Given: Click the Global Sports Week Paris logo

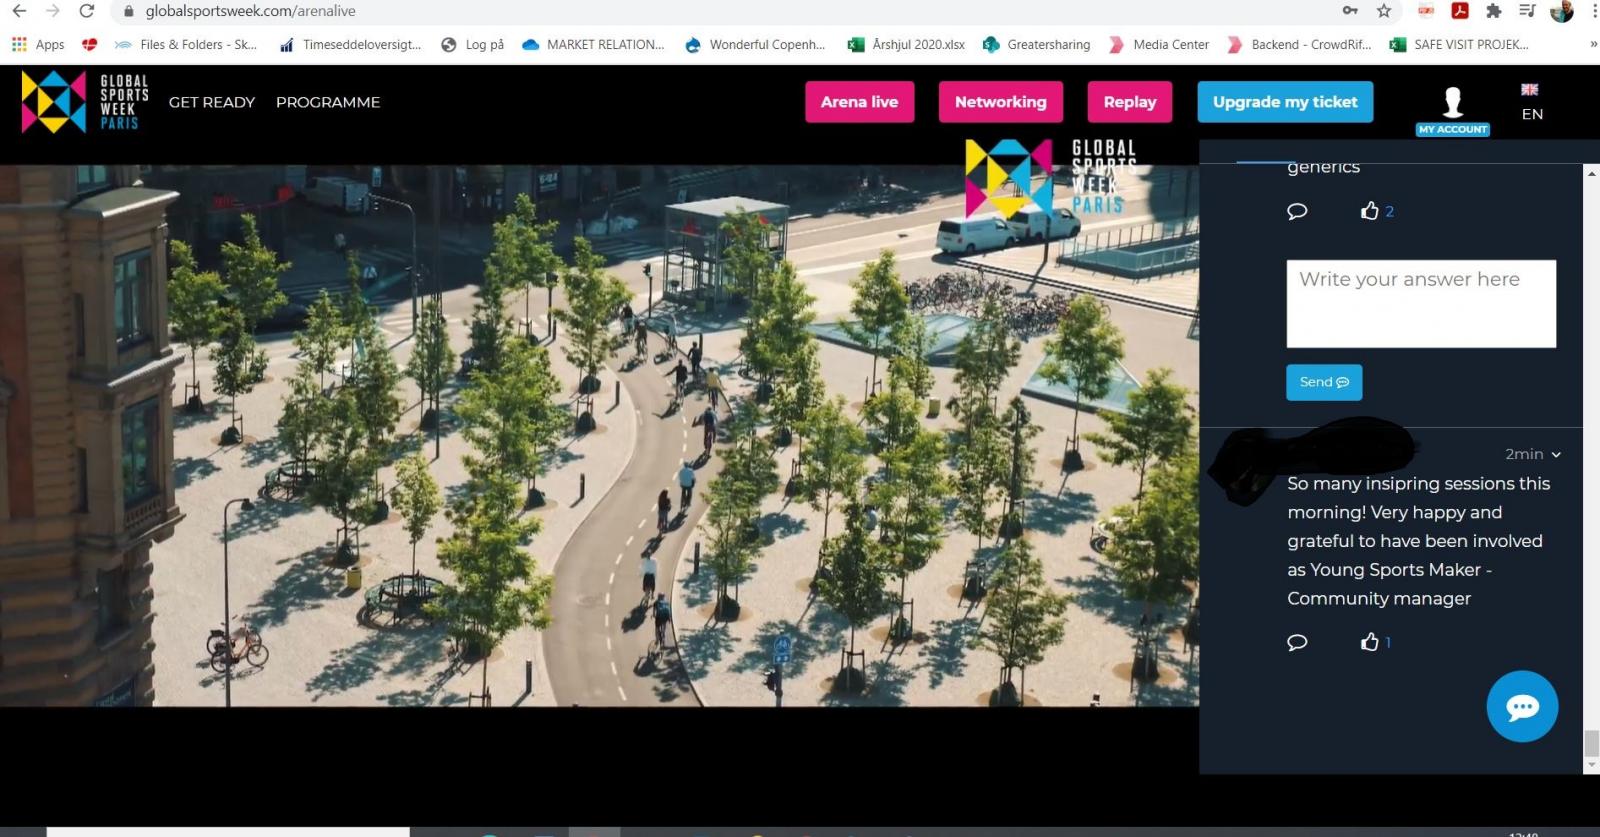Looking at the screenshot, I should tap(85, 102).
